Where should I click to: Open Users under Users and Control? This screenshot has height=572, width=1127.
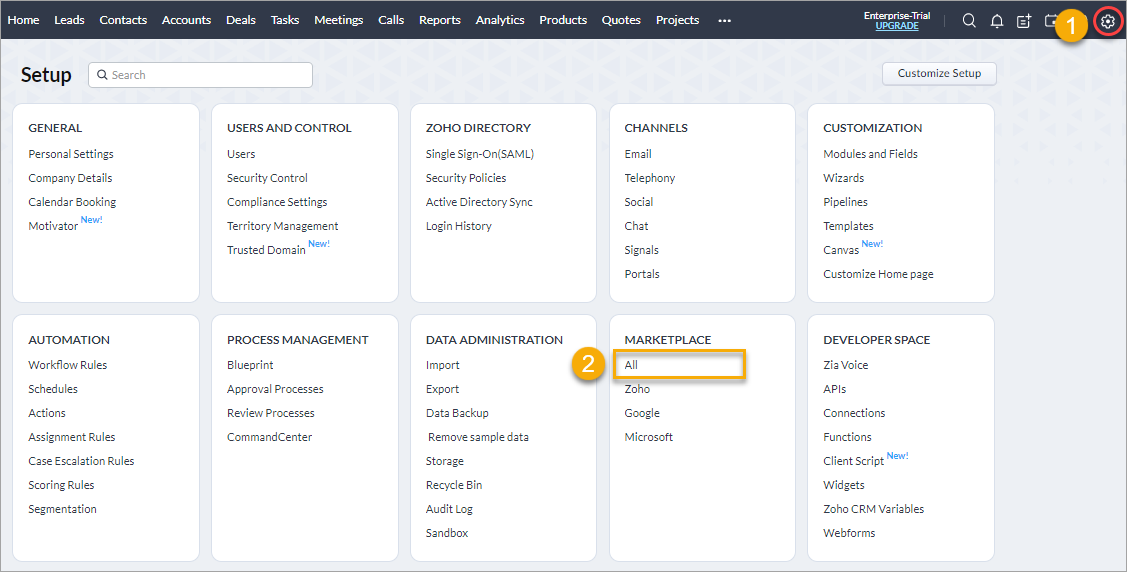click(x=241, y=154)
